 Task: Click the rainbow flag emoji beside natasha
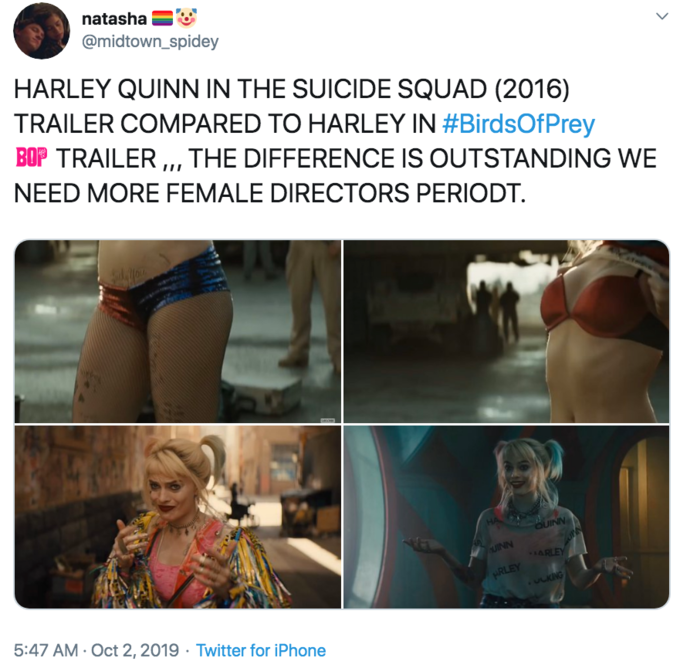[162, 19]
